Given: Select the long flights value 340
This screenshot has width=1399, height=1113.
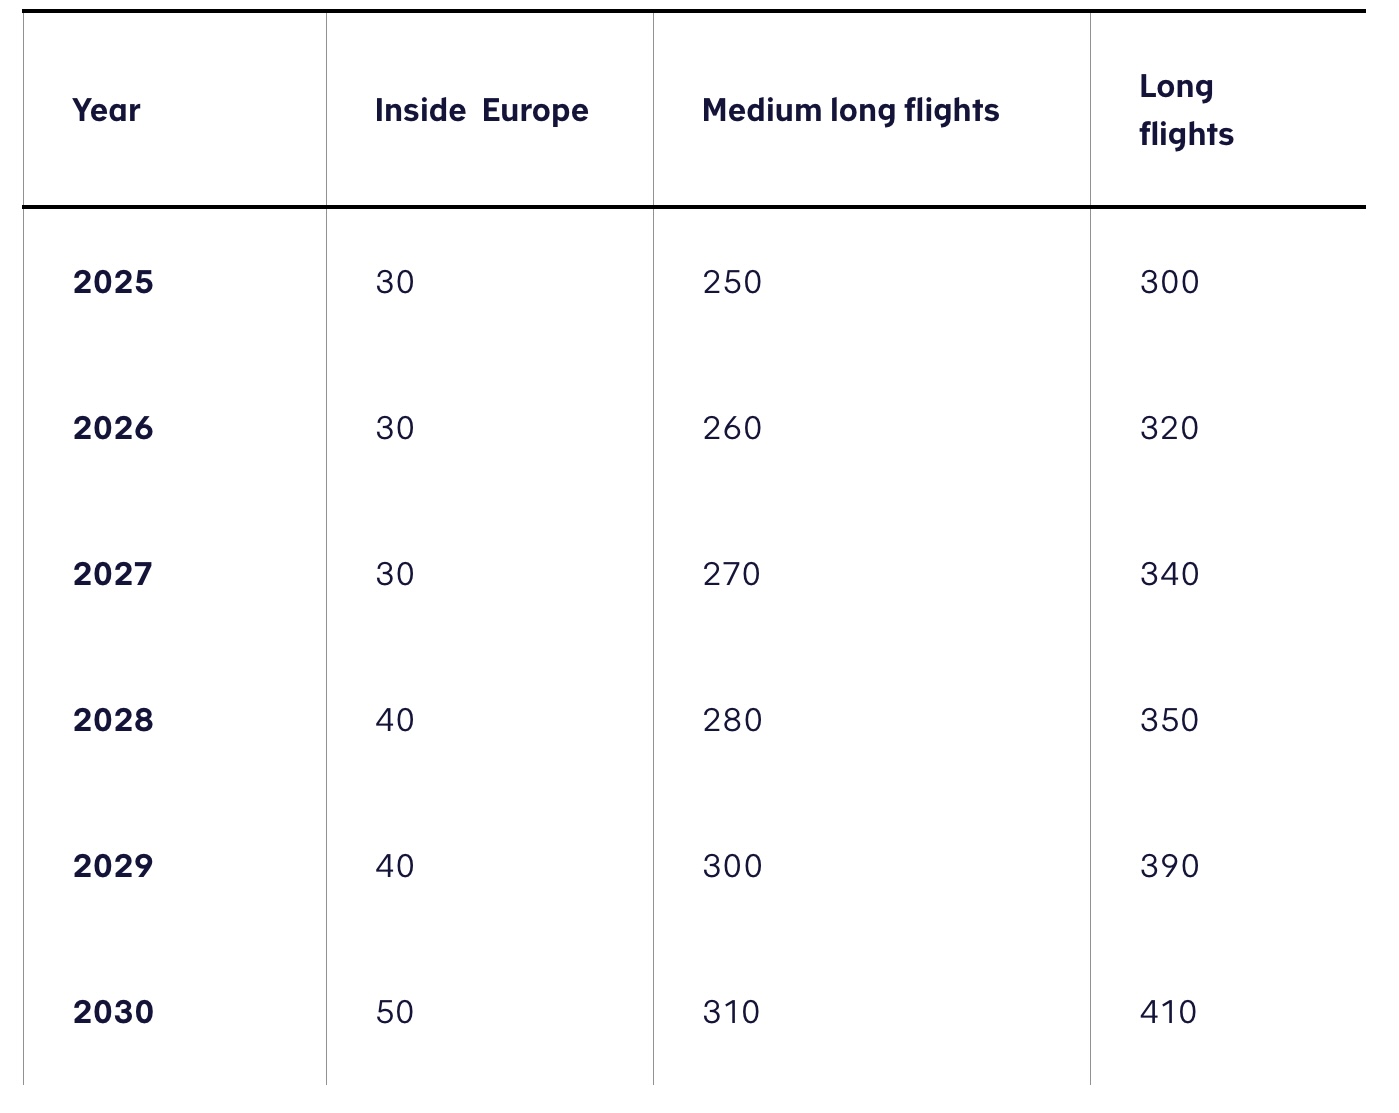Looking at the screenshot, I should pyautogui.click(x=1169, y=574).
